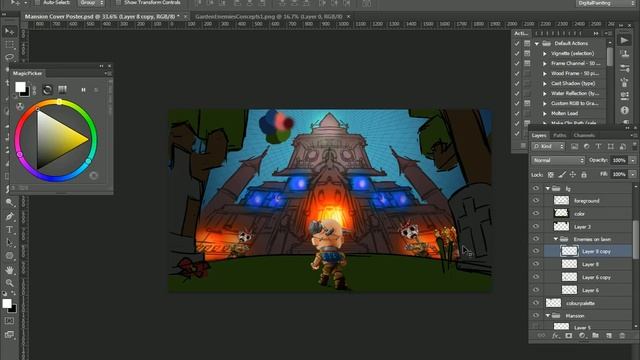
Task: Click the Lock transparent pixels icon
Action: (551, 175)
